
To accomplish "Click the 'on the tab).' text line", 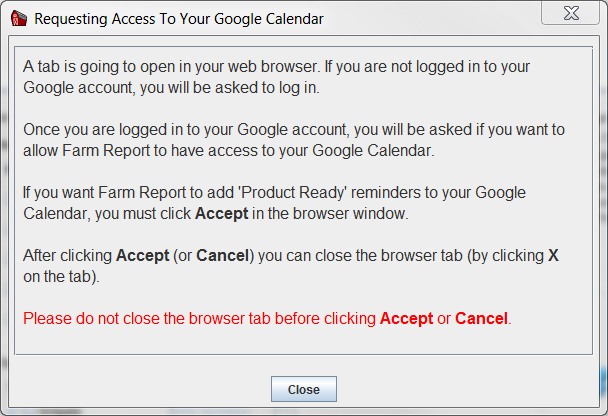I will [61, 276].
